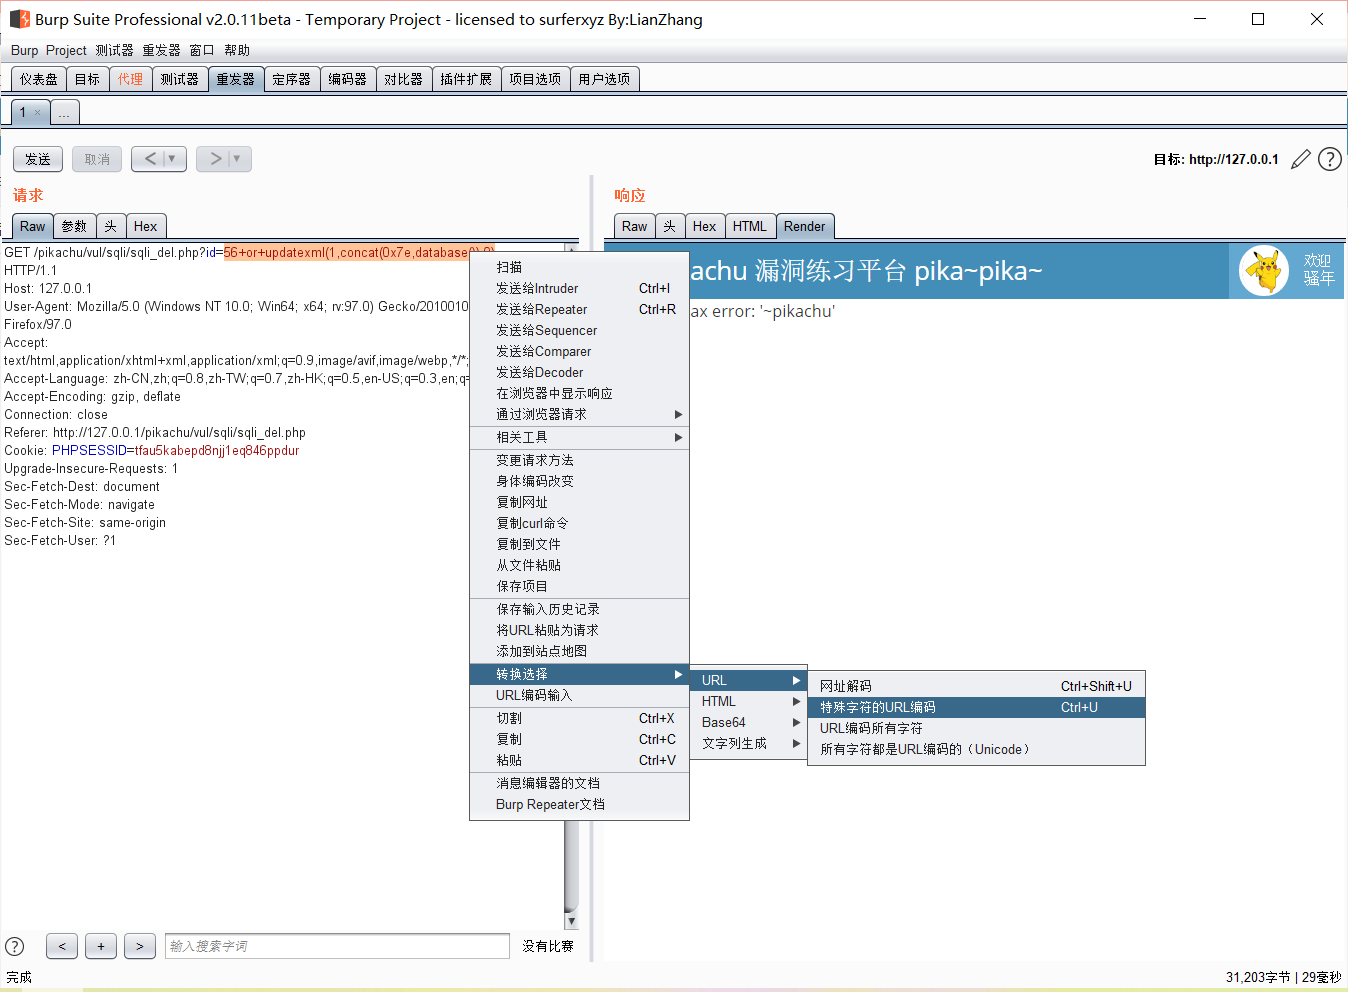Image resolution: width=1348 pixels, height=992 pixels.
Task: Select 在浏览器中显示响应 menu entry
Action: (x=579, y=393)
